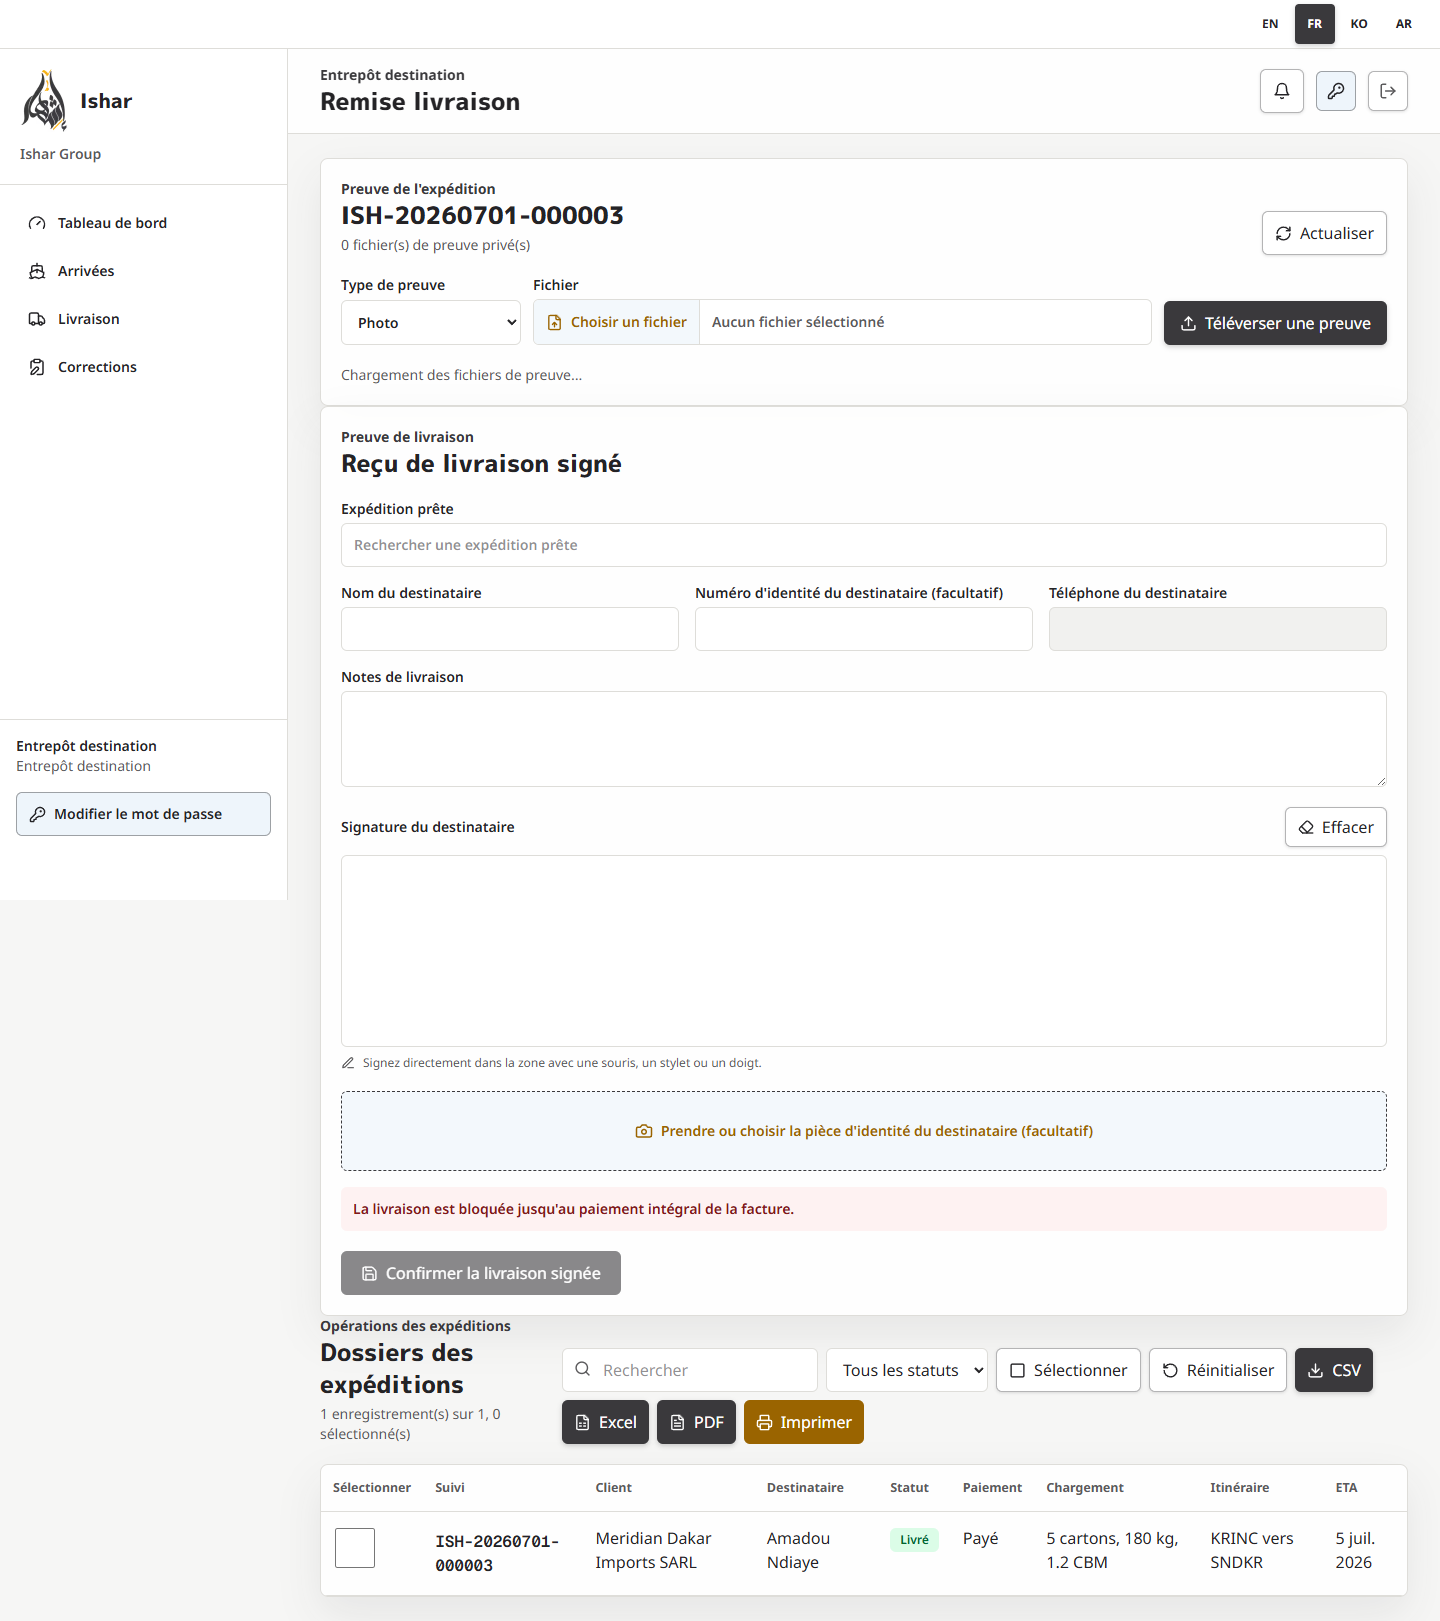
Task: Click the camera icon for recipient ID
Action: pos(644,1131)
